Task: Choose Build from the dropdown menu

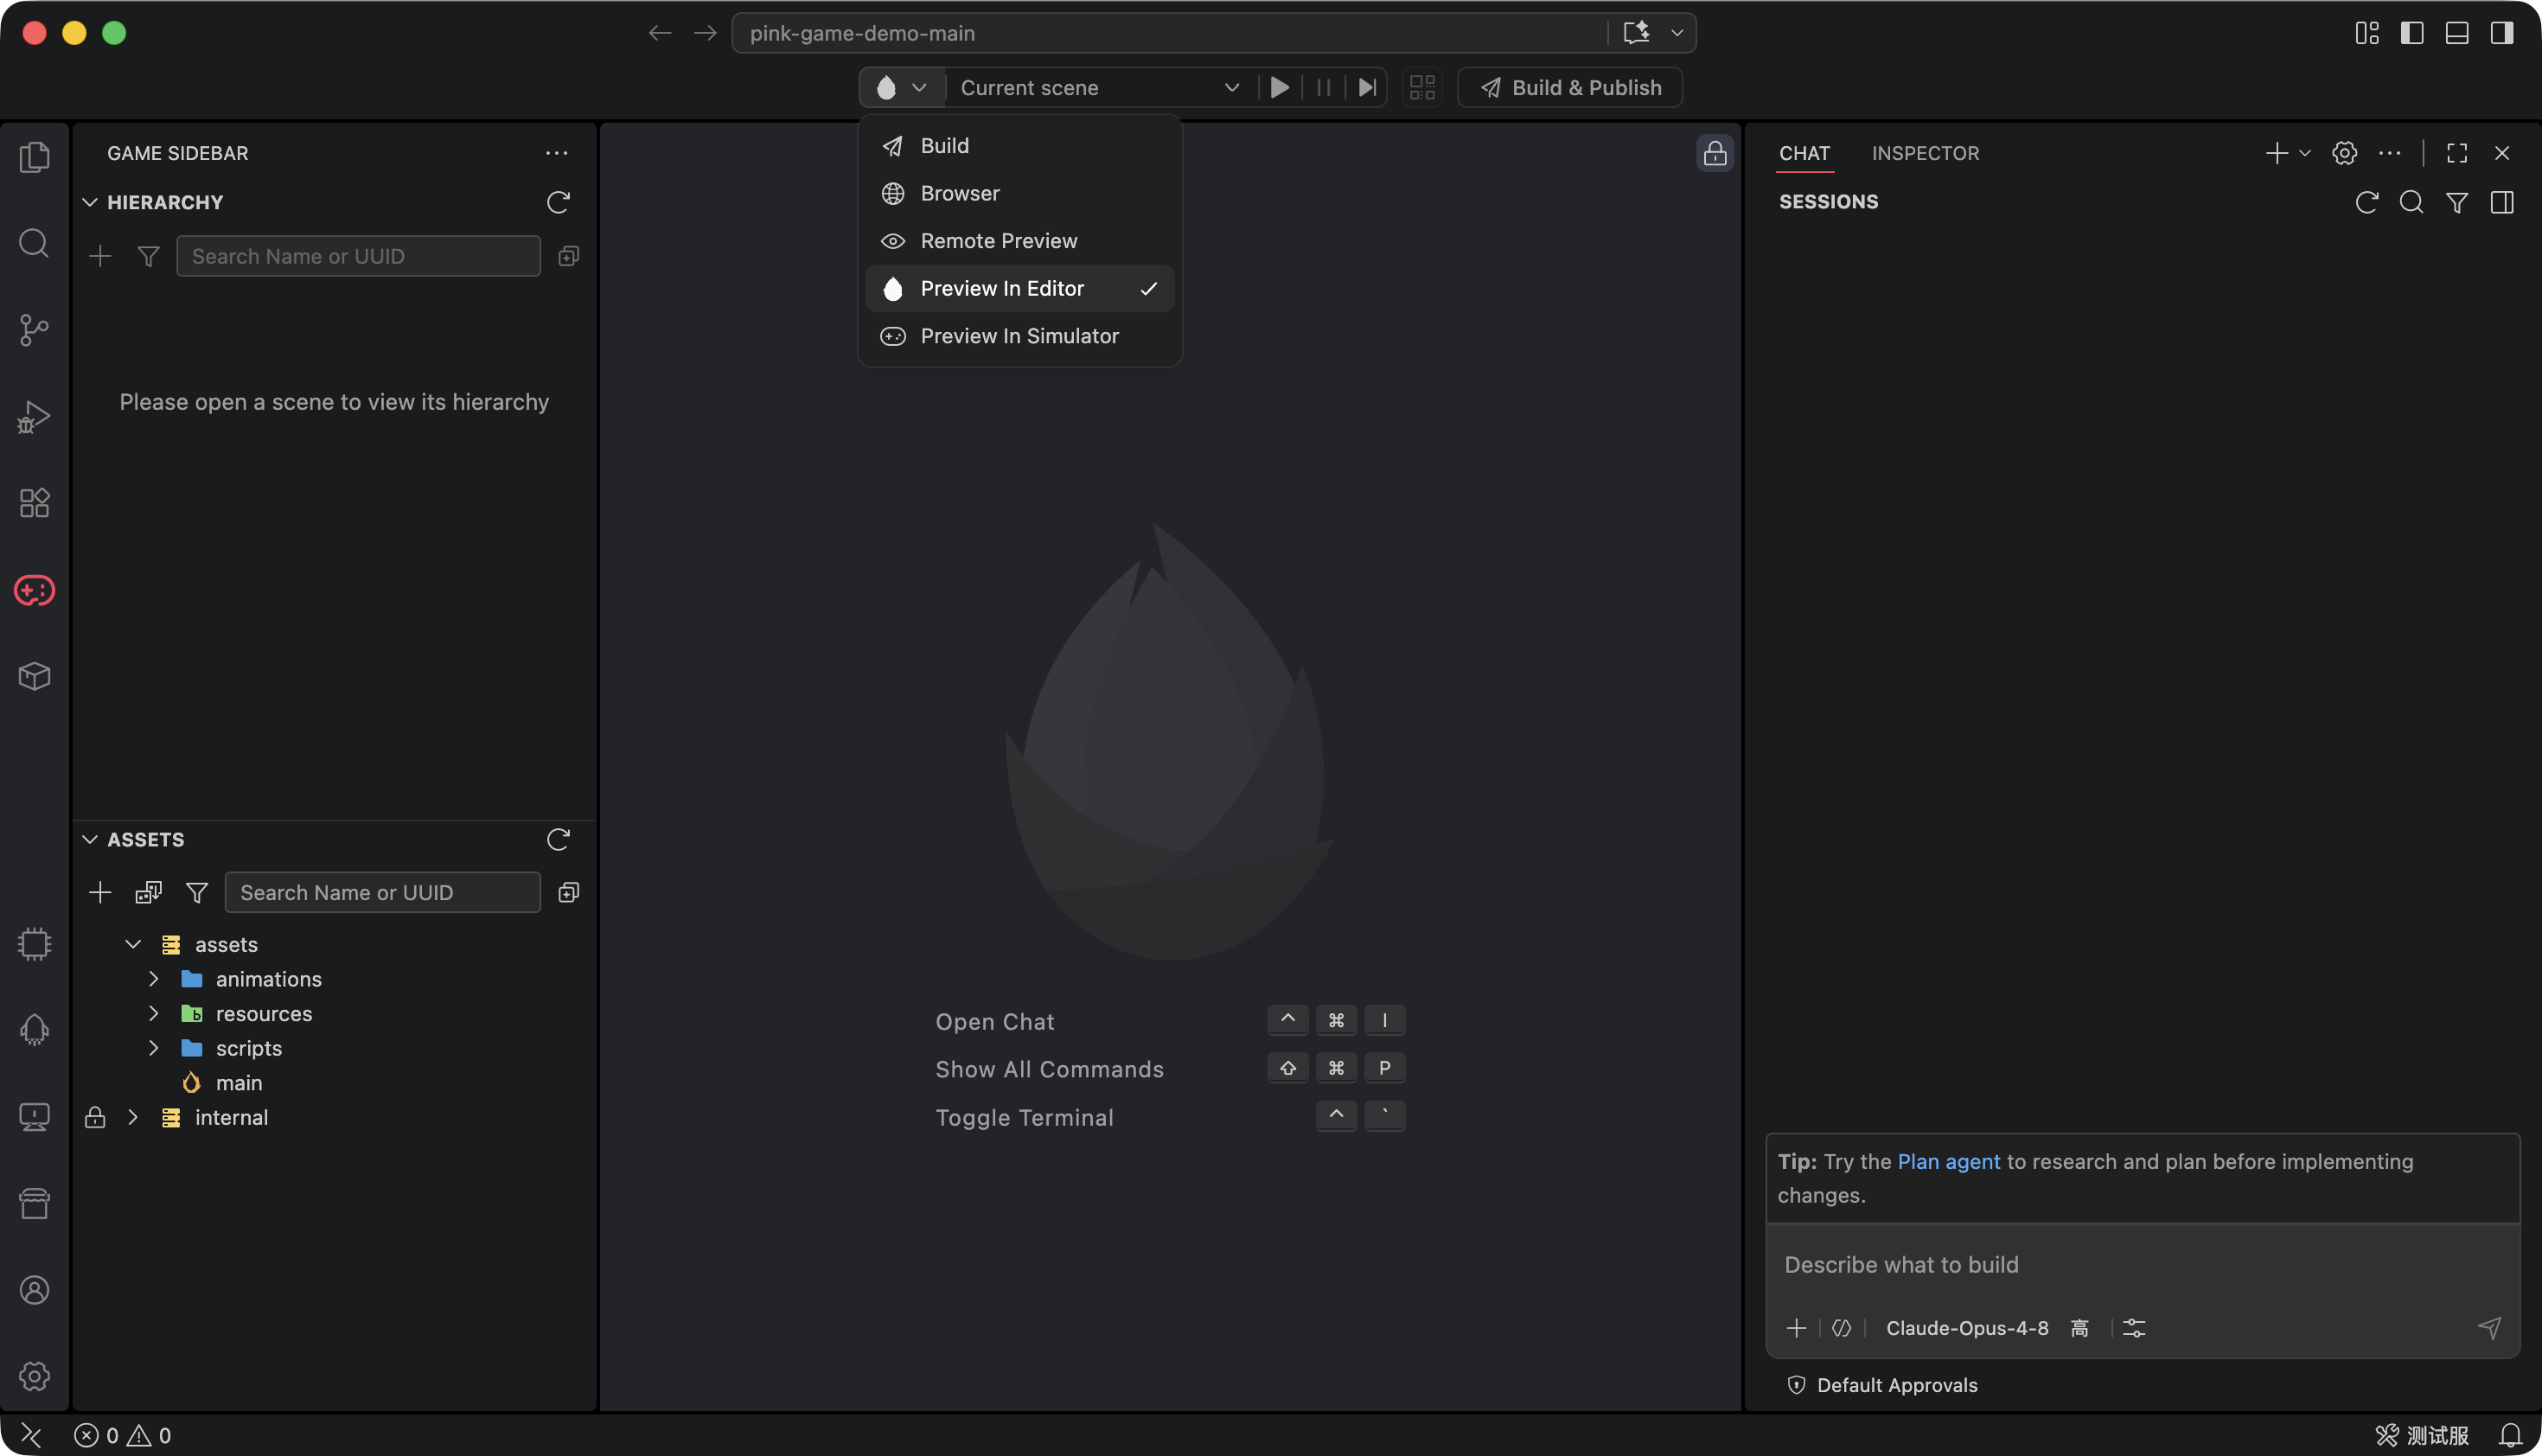Action: tap(1020, 145)
